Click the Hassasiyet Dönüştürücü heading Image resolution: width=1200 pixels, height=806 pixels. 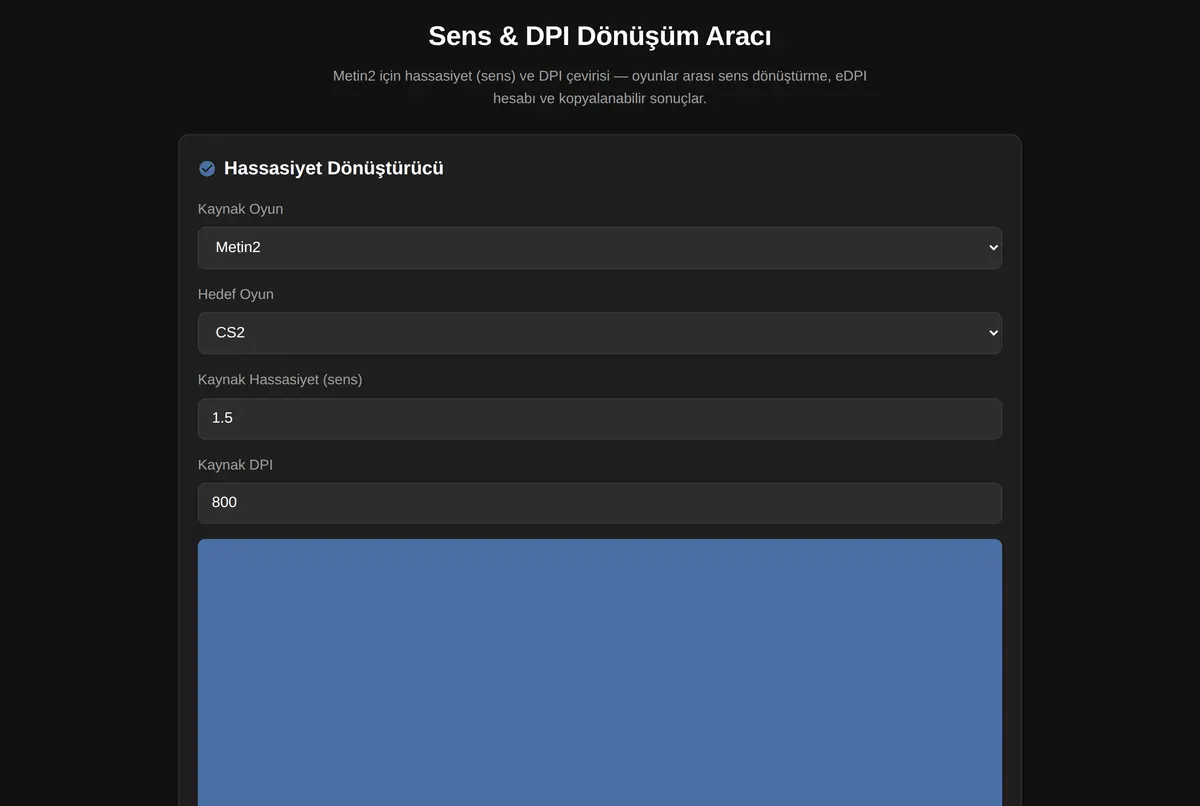(334, 168)
